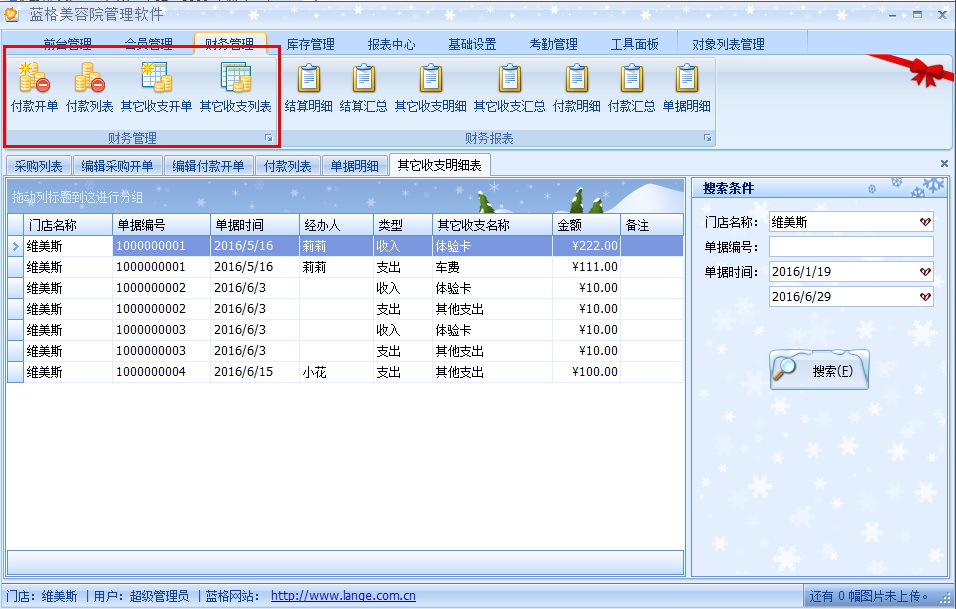Click the 单据编号 input field

point(851,247)
